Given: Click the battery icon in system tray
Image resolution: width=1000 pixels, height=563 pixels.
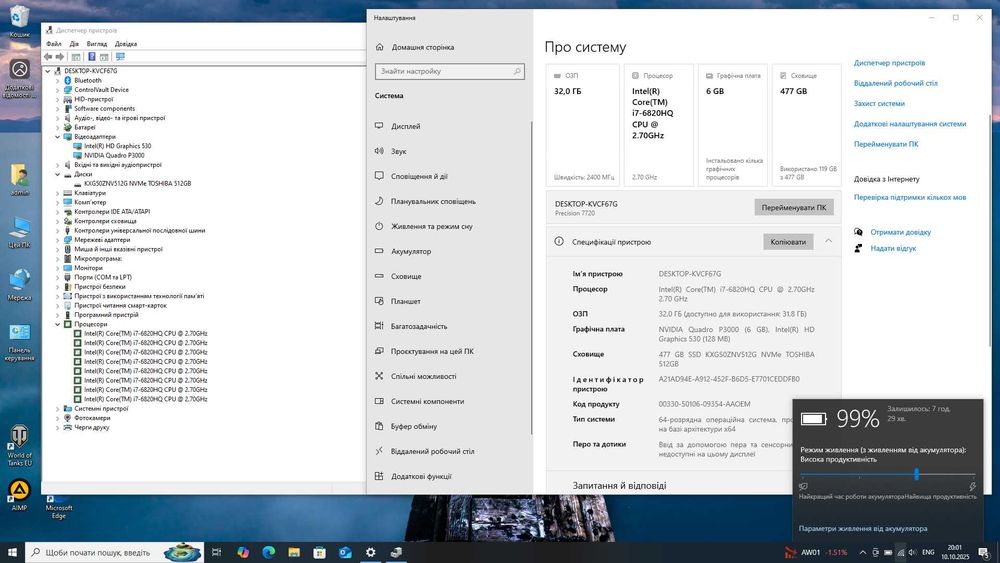Looking at the screenshot, I should point(888,552).
